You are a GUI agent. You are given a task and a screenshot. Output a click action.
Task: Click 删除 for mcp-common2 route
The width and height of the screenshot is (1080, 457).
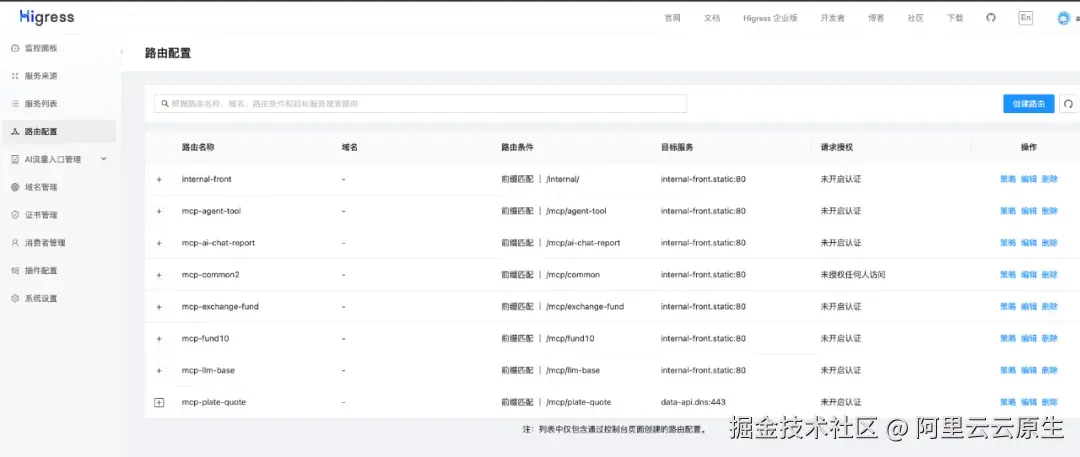coord(1049,275)
